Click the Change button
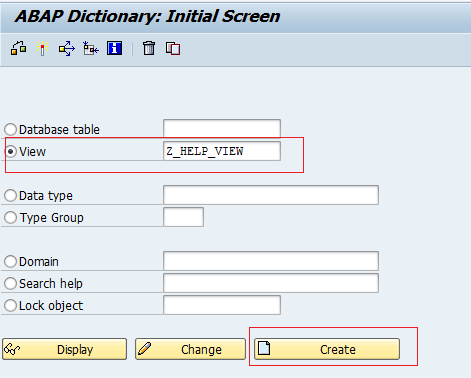 [x=190, y=349]
